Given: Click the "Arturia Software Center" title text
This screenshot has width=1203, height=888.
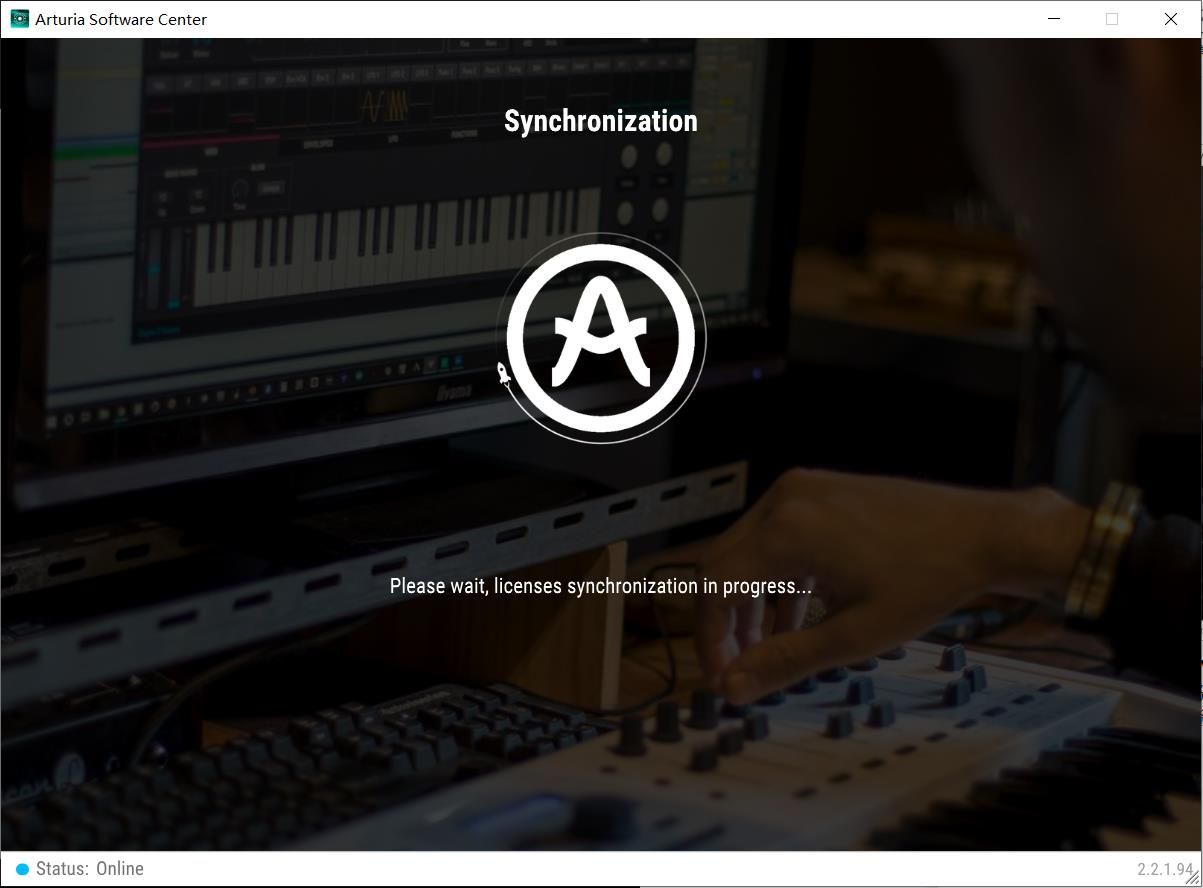Looking at the screenshot, I should [121, 19].
